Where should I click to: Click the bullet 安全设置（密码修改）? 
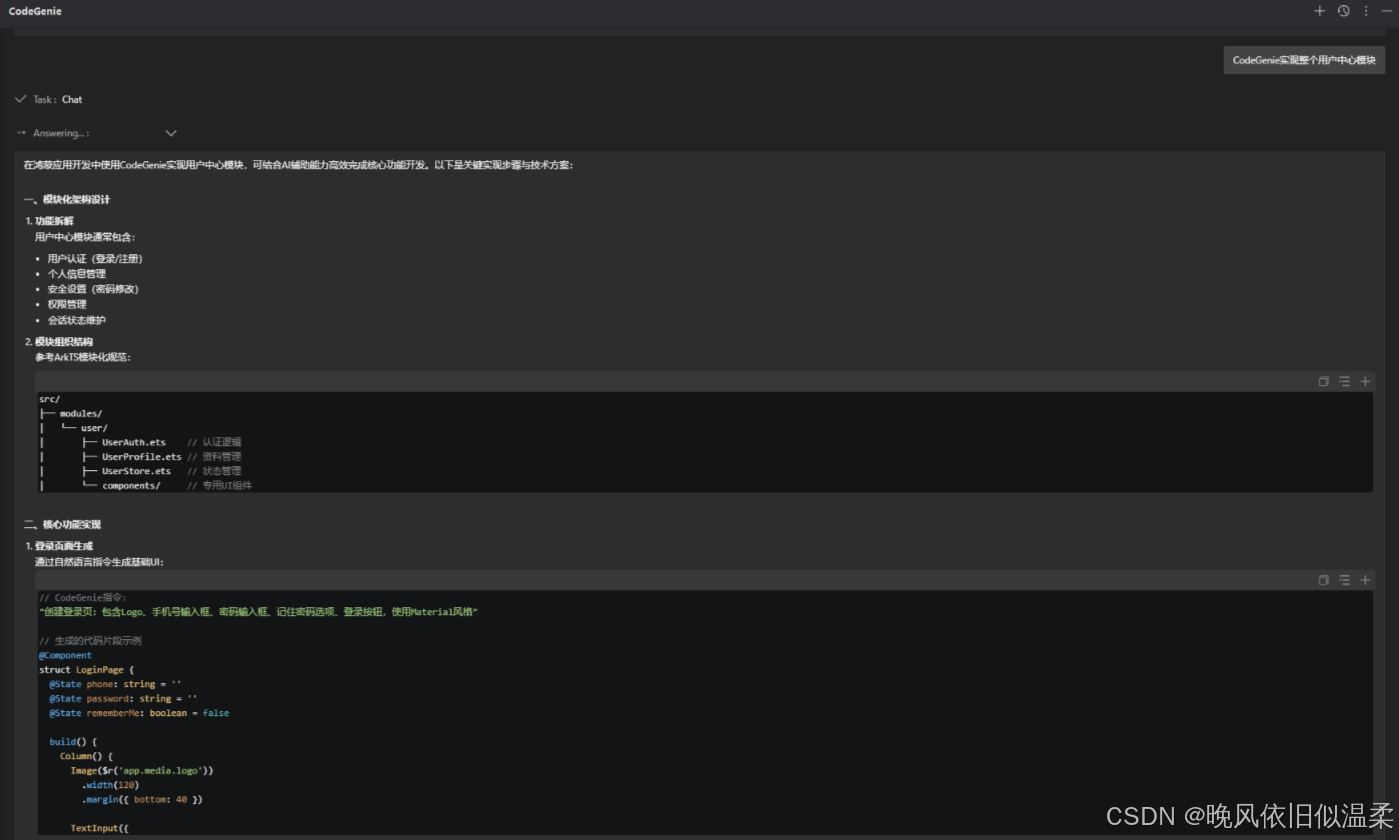tap(93, 289)
